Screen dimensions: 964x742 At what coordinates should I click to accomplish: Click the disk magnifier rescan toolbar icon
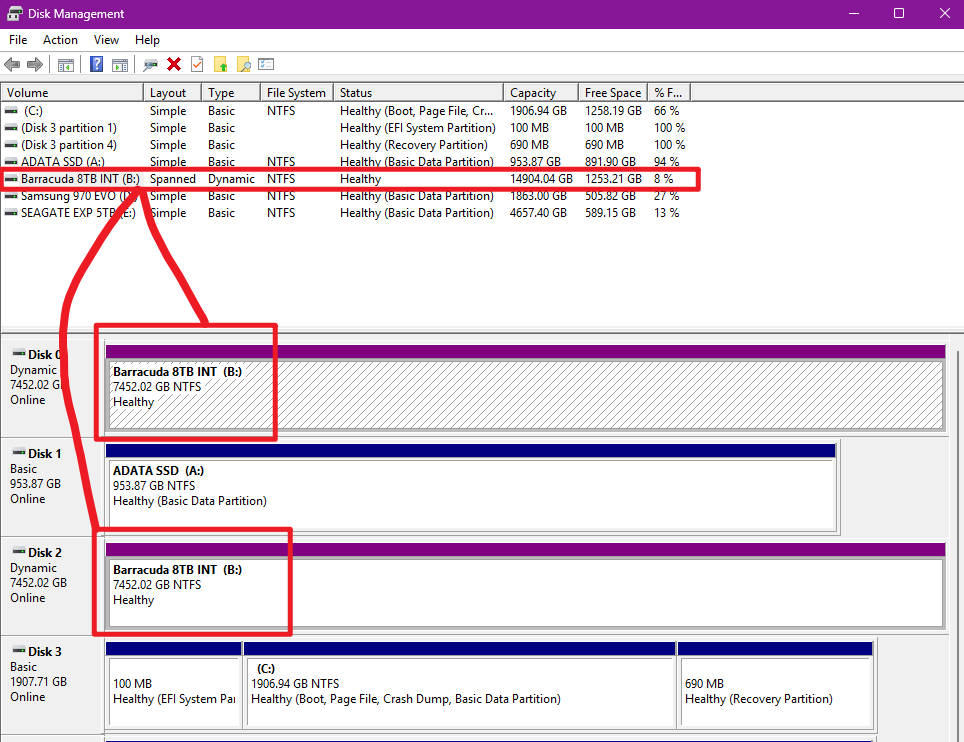pyautogui.click(x=151, y=64)
